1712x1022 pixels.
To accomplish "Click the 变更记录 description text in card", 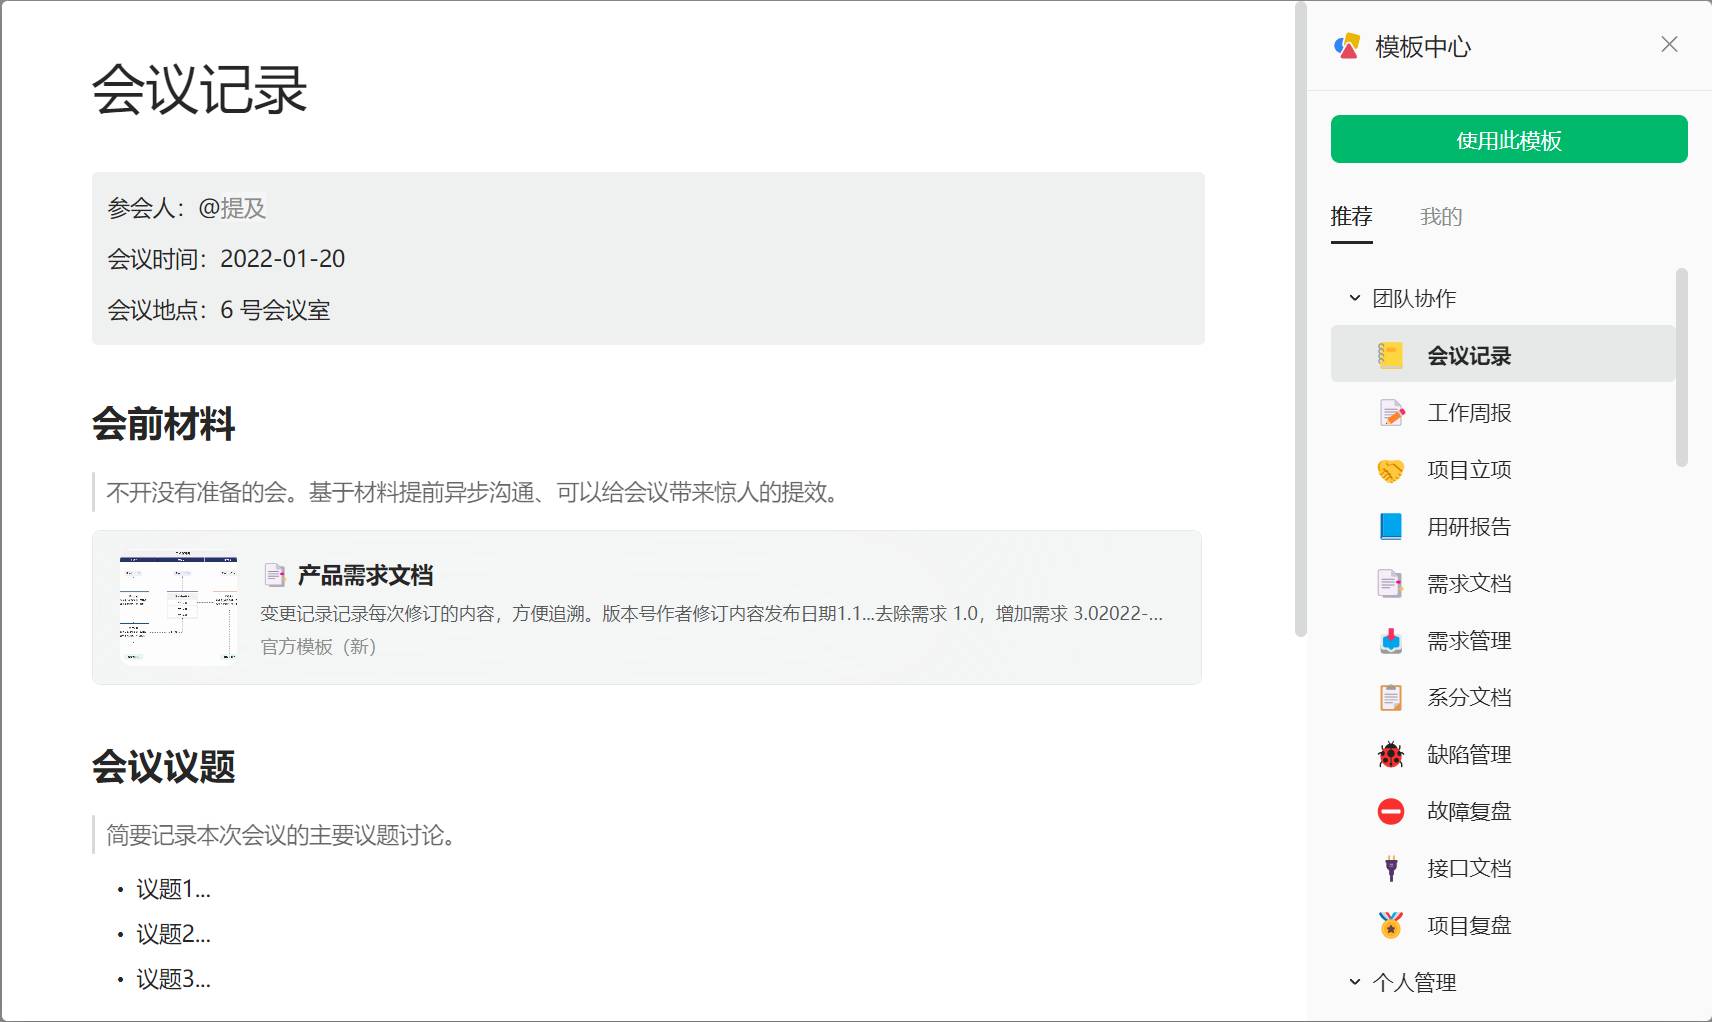I will pyautogui.click(x=711, y=613).
